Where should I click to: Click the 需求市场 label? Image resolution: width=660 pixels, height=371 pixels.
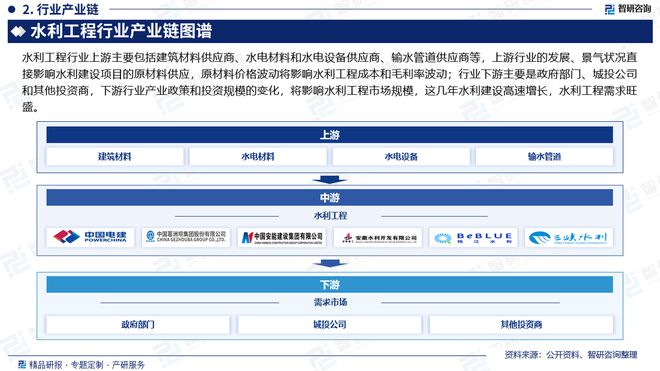point(330,302)
